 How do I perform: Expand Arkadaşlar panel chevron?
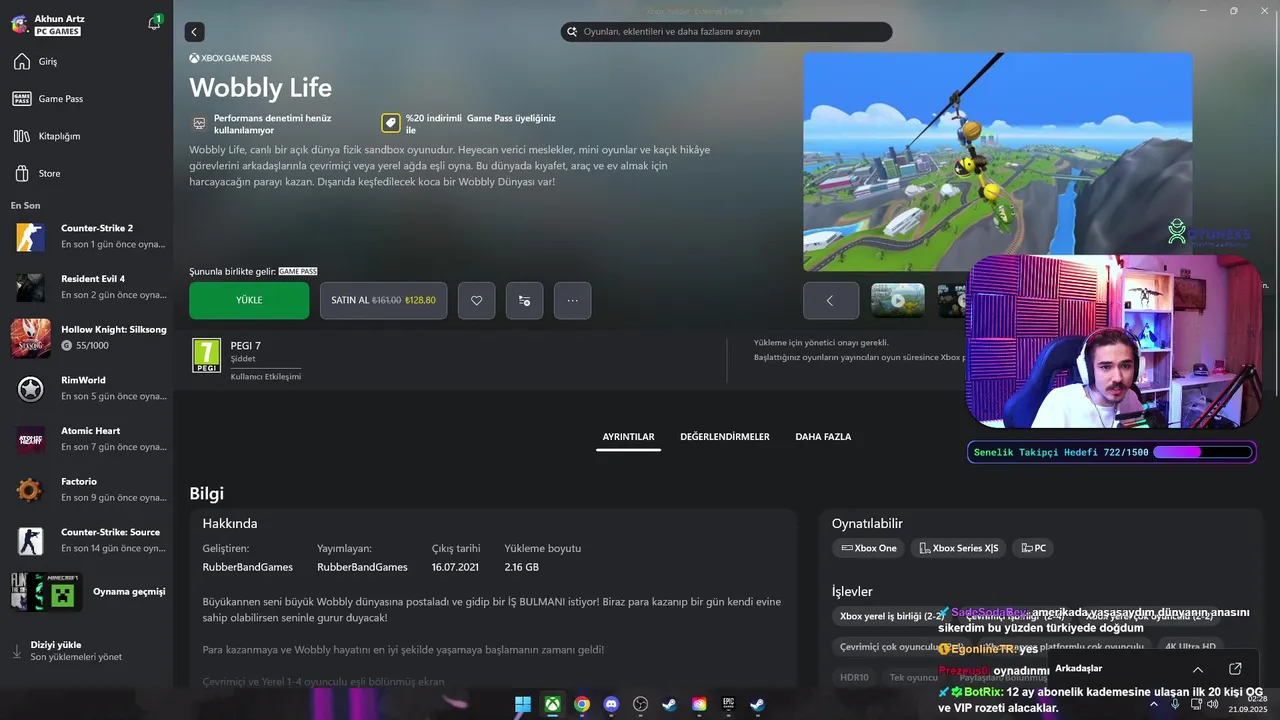coord(1198,669)
